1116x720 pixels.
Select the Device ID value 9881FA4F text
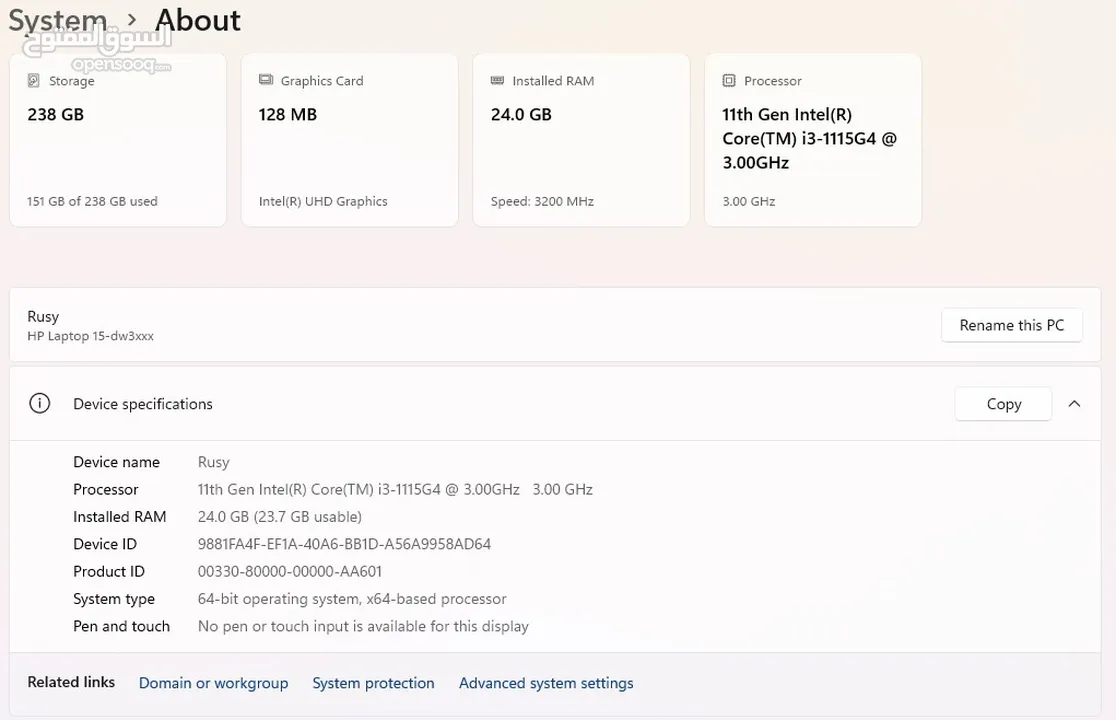click(x=344, y=544)
